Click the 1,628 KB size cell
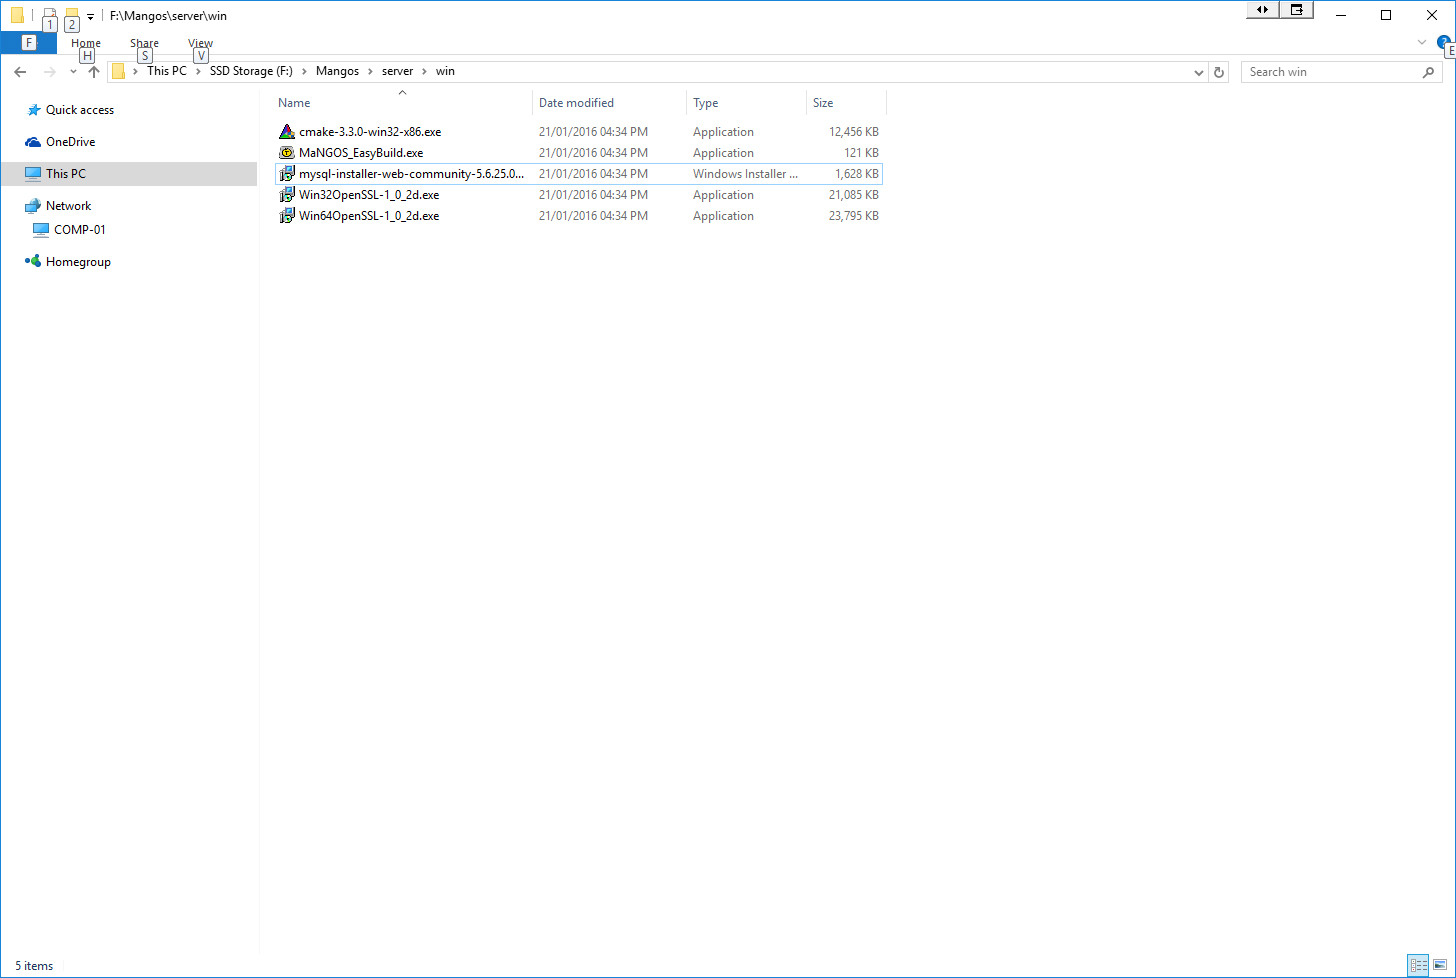 [856, 174]
